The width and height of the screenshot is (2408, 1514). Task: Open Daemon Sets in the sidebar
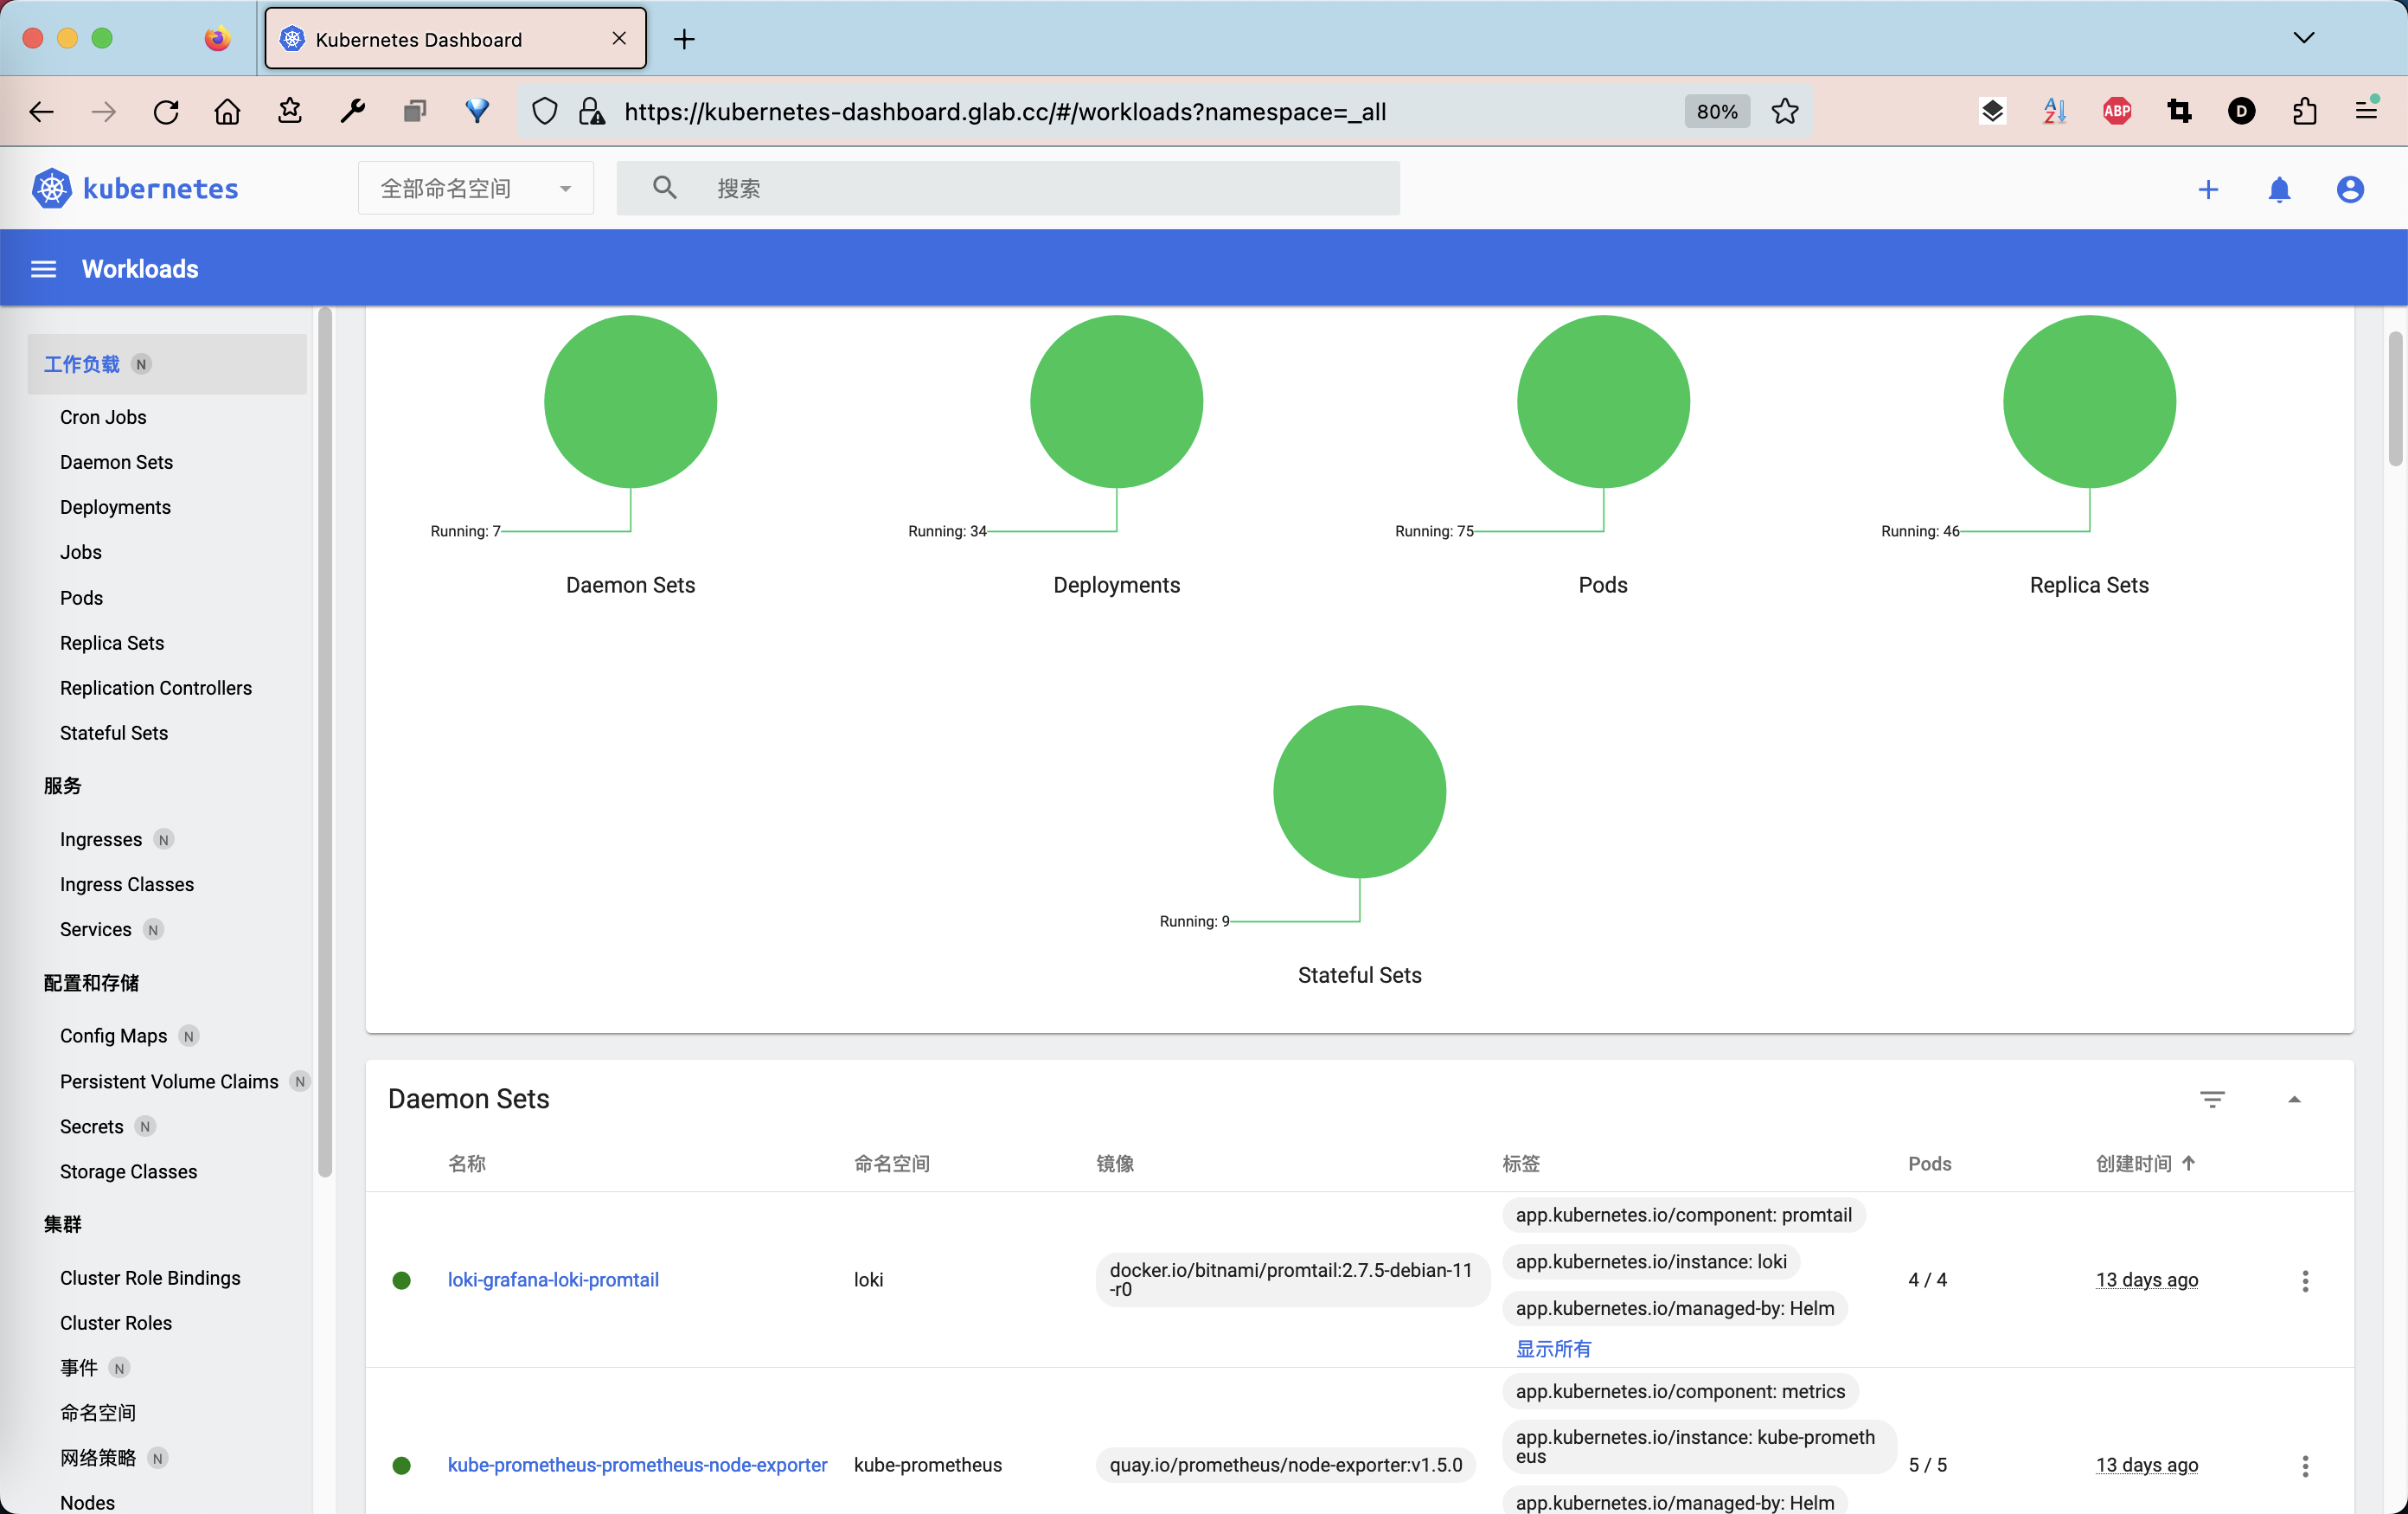click(116, 462)
